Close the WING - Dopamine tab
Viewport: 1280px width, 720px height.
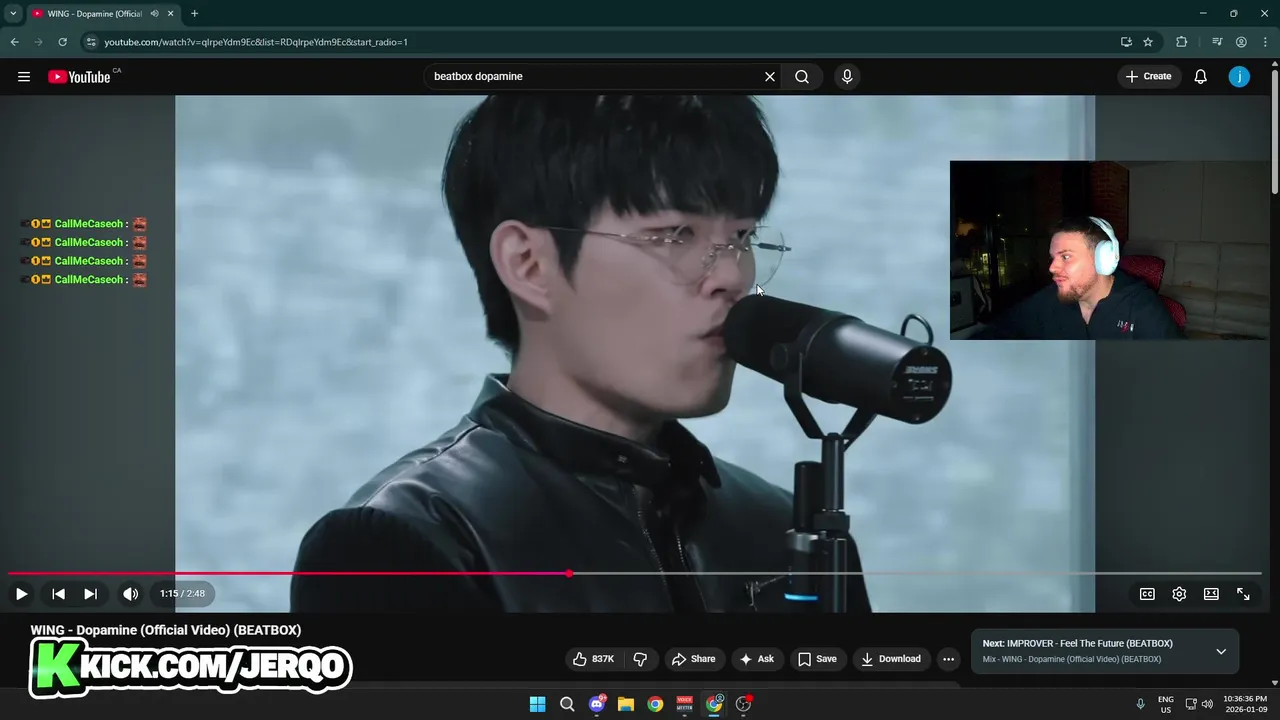click(171, 14)
